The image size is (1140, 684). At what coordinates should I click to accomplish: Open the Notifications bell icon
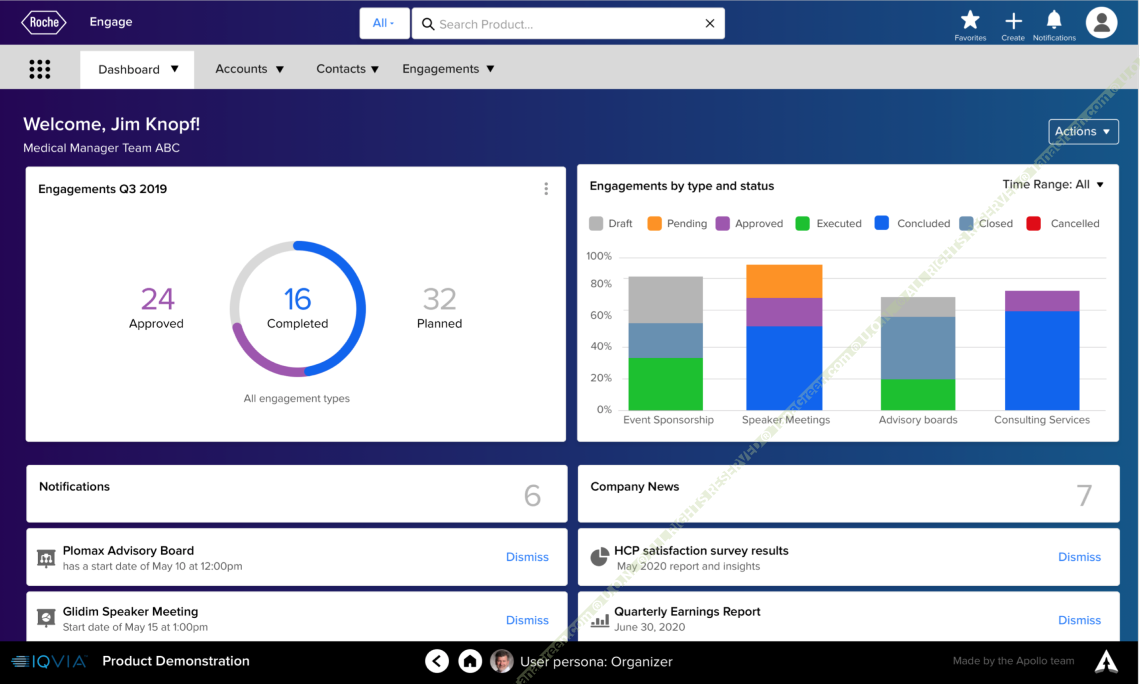1053,20
